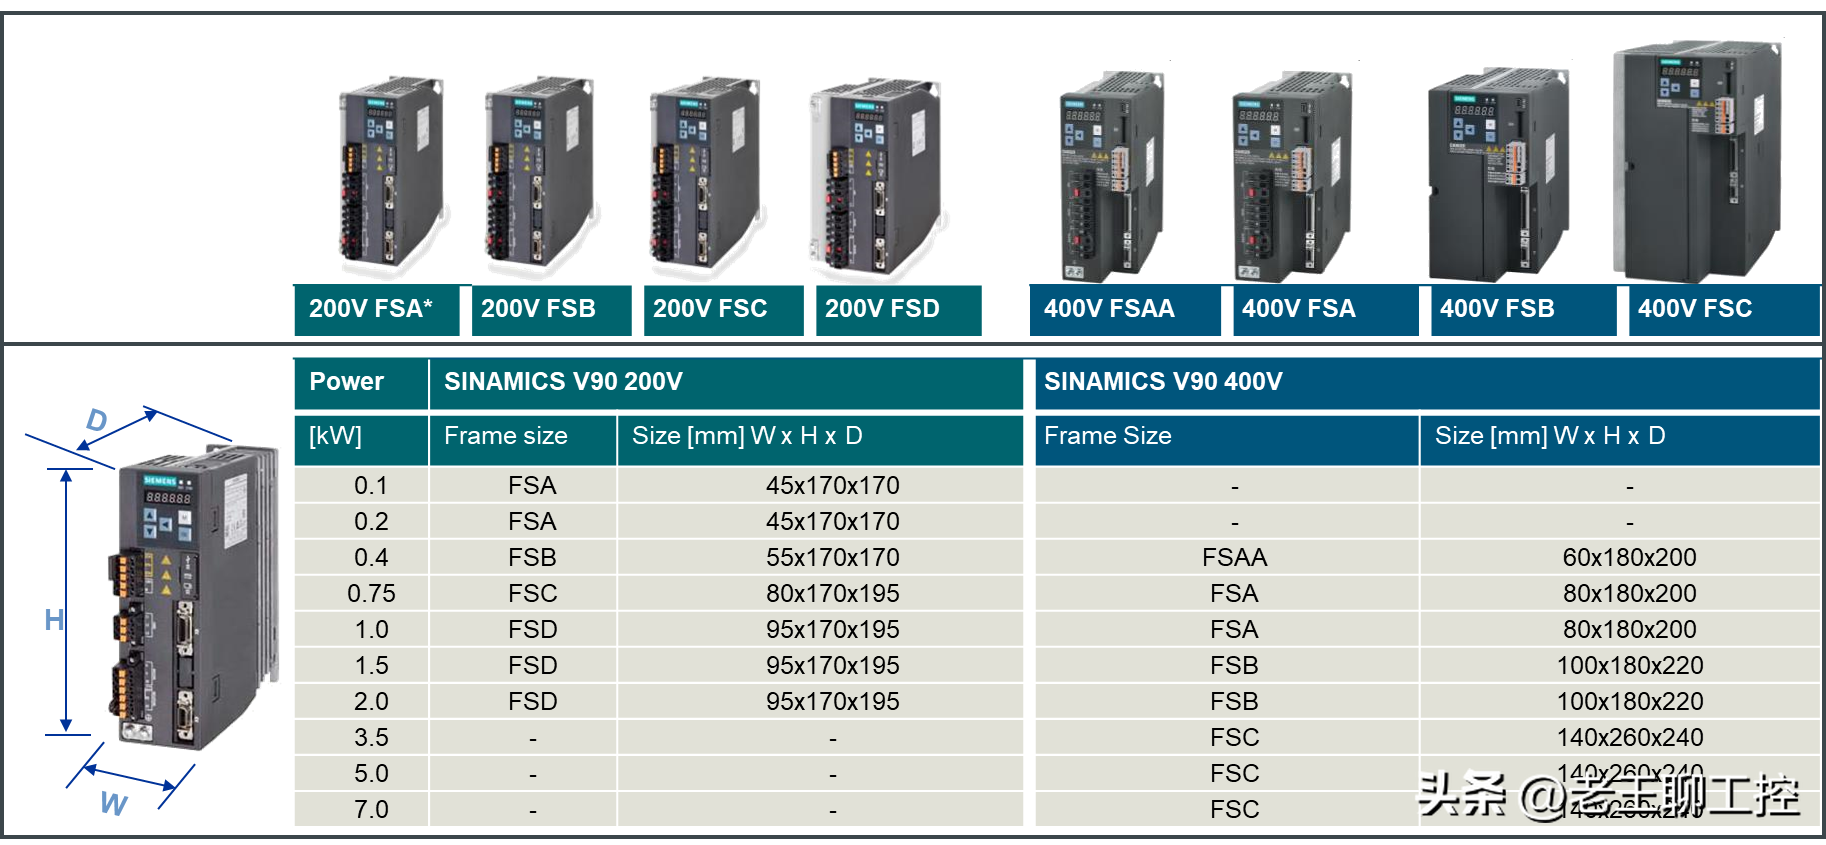Click the 55x170x170 size cell
This screenshot has width=1826, height=845.
click(832, 557)
